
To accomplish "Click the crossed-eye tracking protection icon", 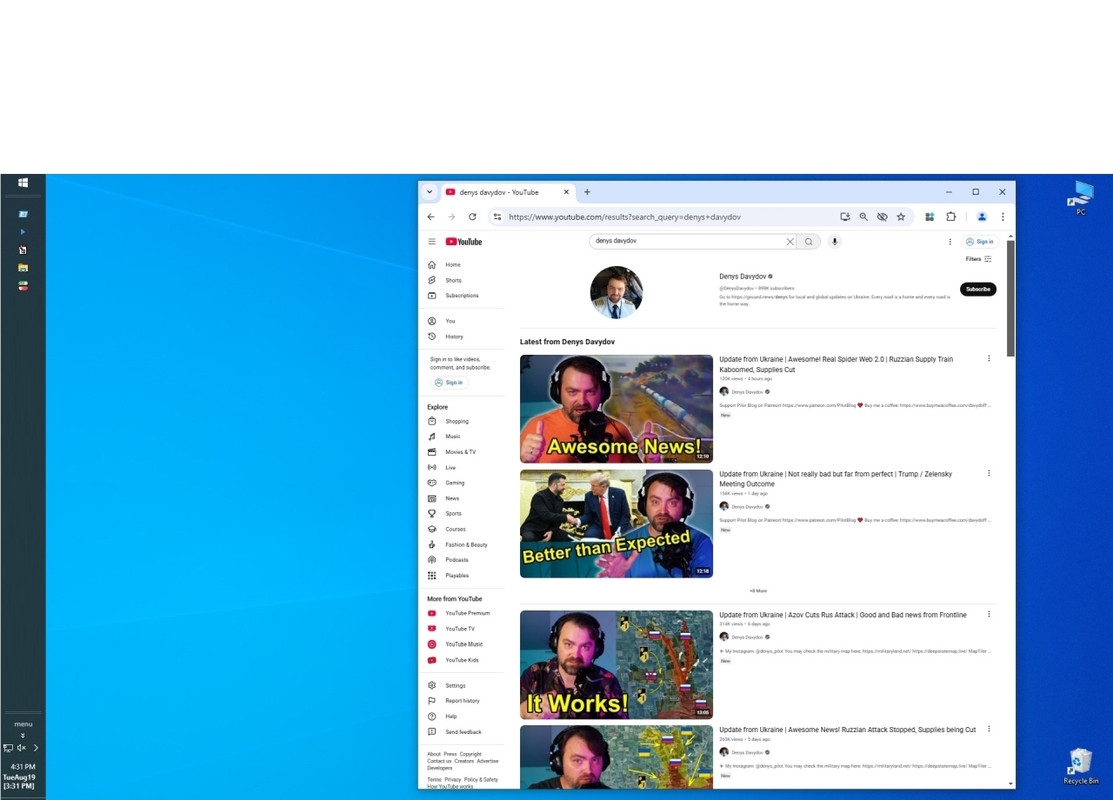I will pos(882,217).
